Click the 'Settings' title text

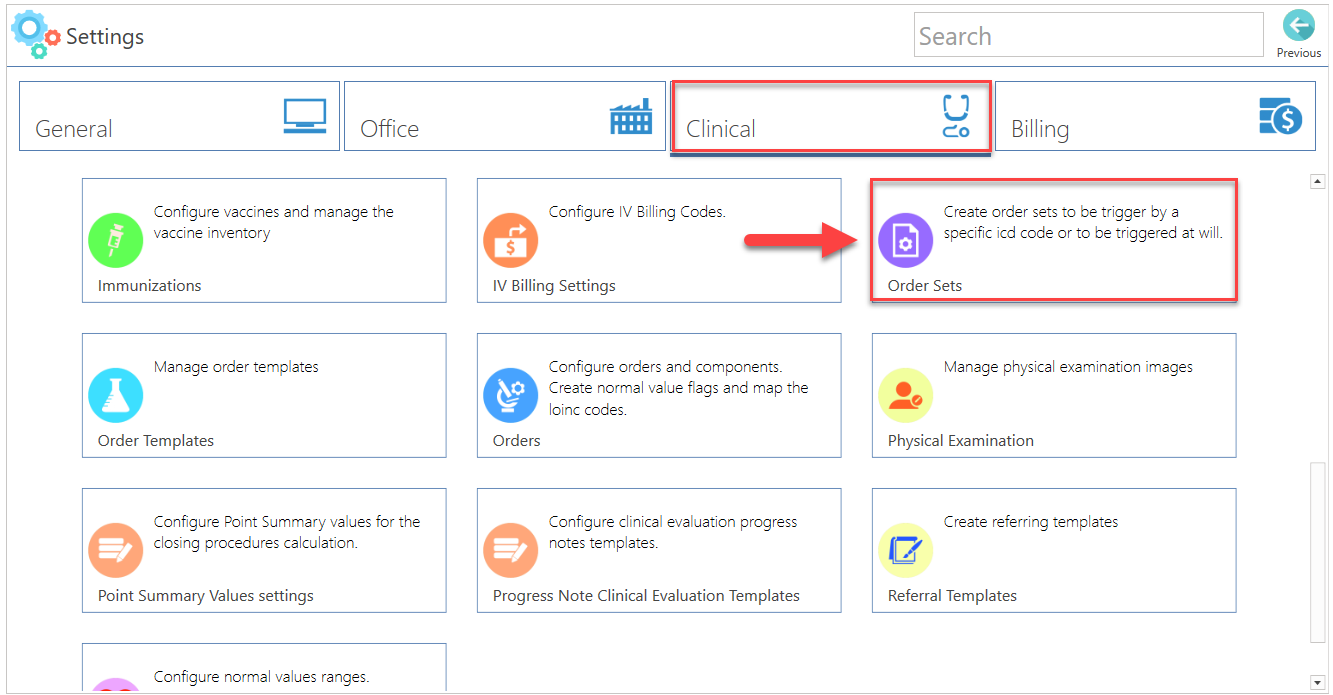click(105, 37)
